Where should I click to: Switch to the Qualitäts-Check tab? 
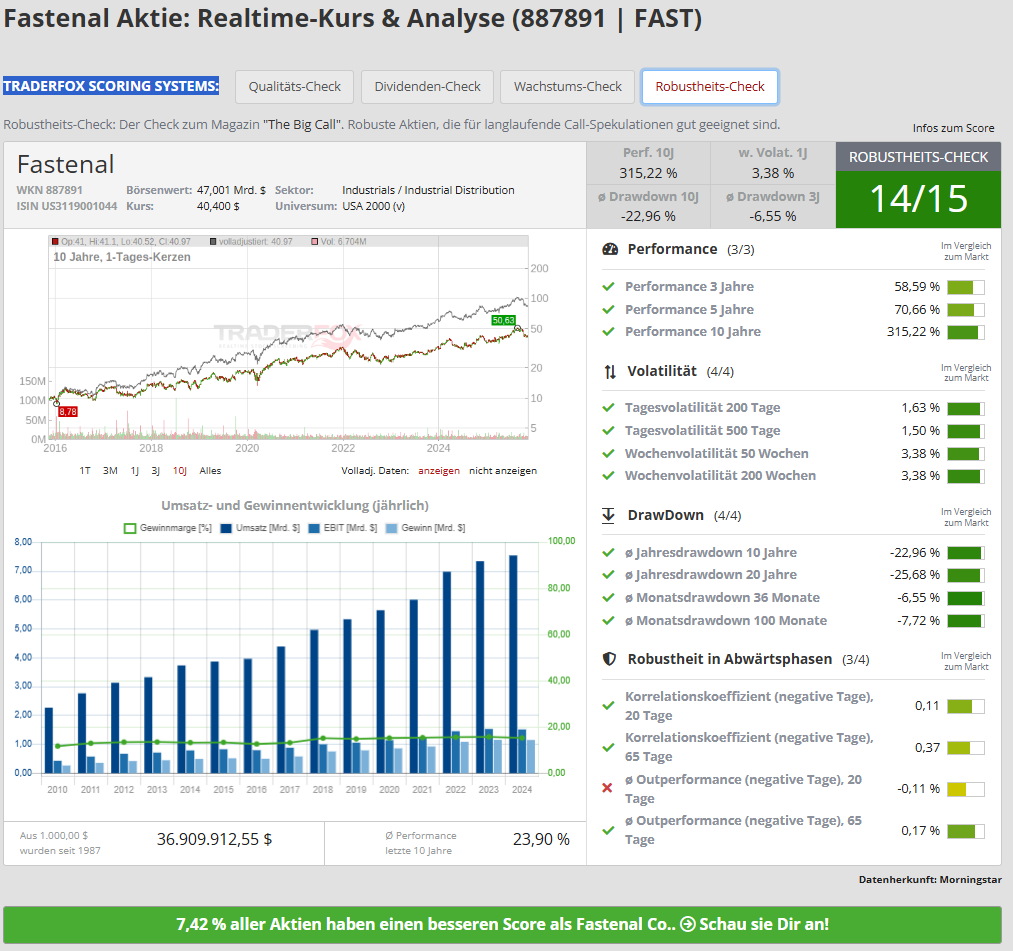click(295, 87)
